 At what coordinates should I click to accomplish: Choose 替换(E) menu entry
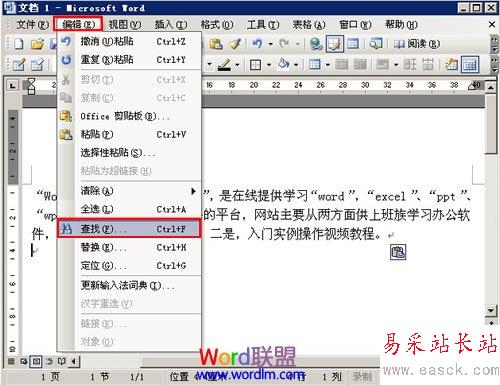pyautogui.click(x=129, y=248)
